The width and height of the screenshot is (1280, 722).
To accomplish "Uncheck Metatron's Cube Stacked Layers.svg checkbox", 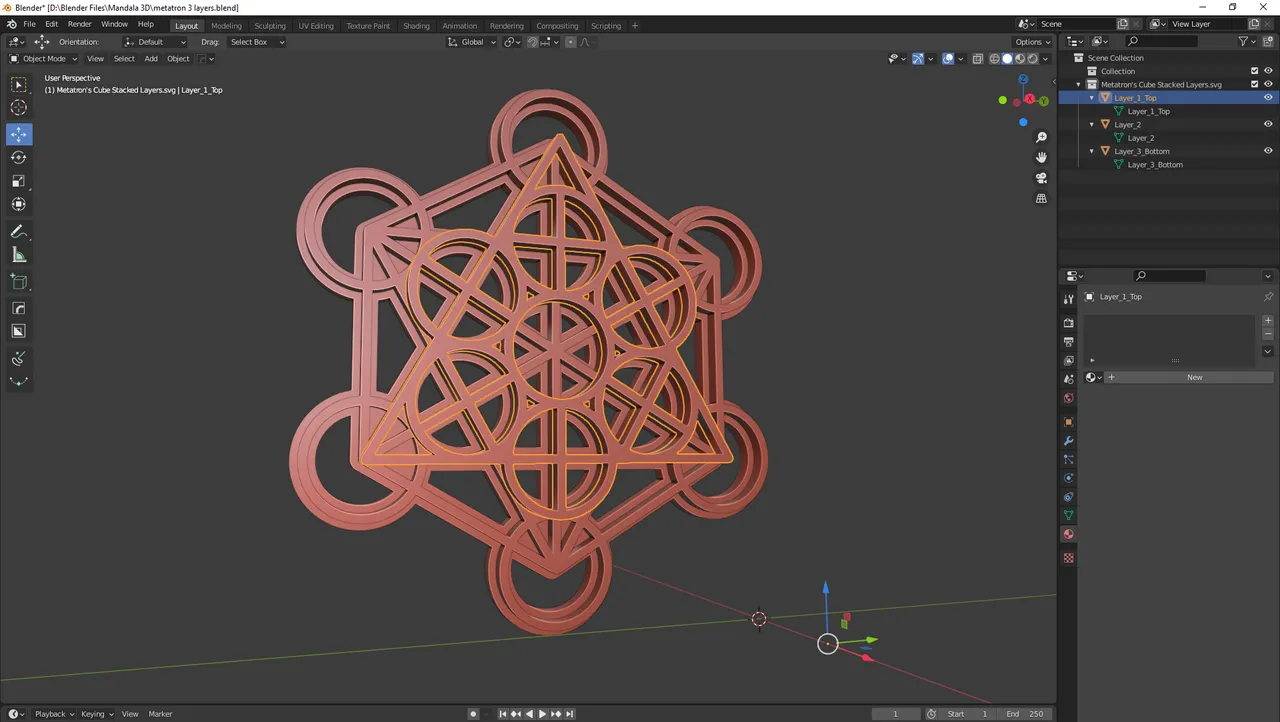I will point(1255,84).
